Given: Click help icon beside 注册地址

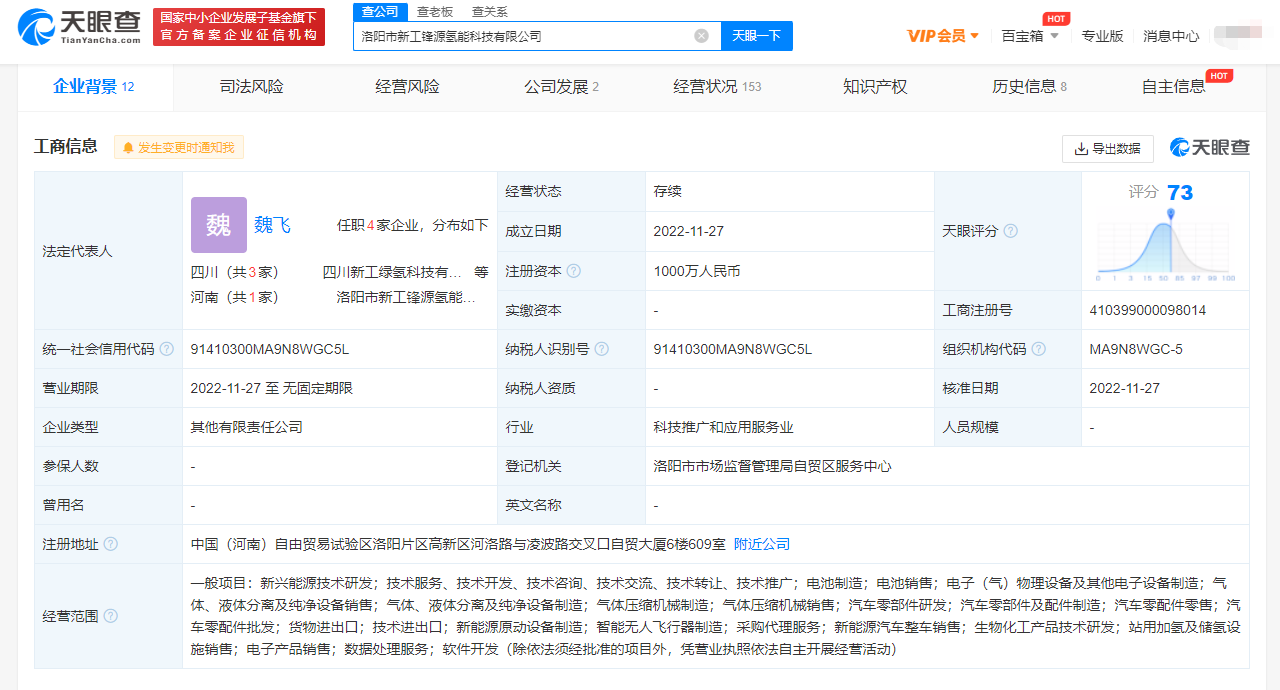Looking at the screenshot, I should 111,544.
